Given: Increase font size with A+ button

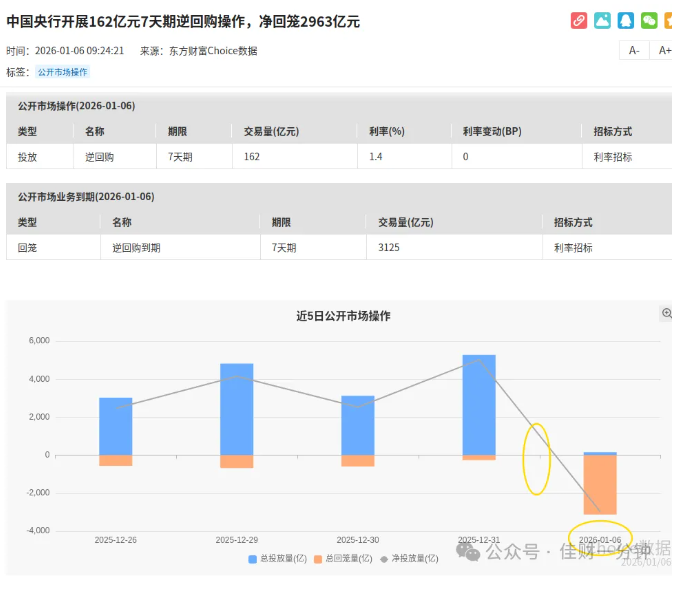Looking at the screenshot, I should pyautogui.click(x=663, y=51).
